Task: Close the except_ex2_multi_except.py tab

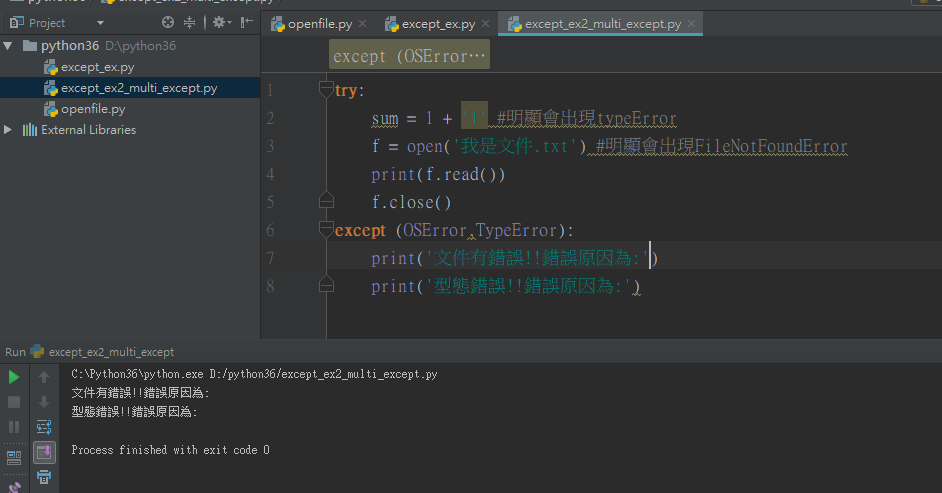Action: (x=691, y=23)
